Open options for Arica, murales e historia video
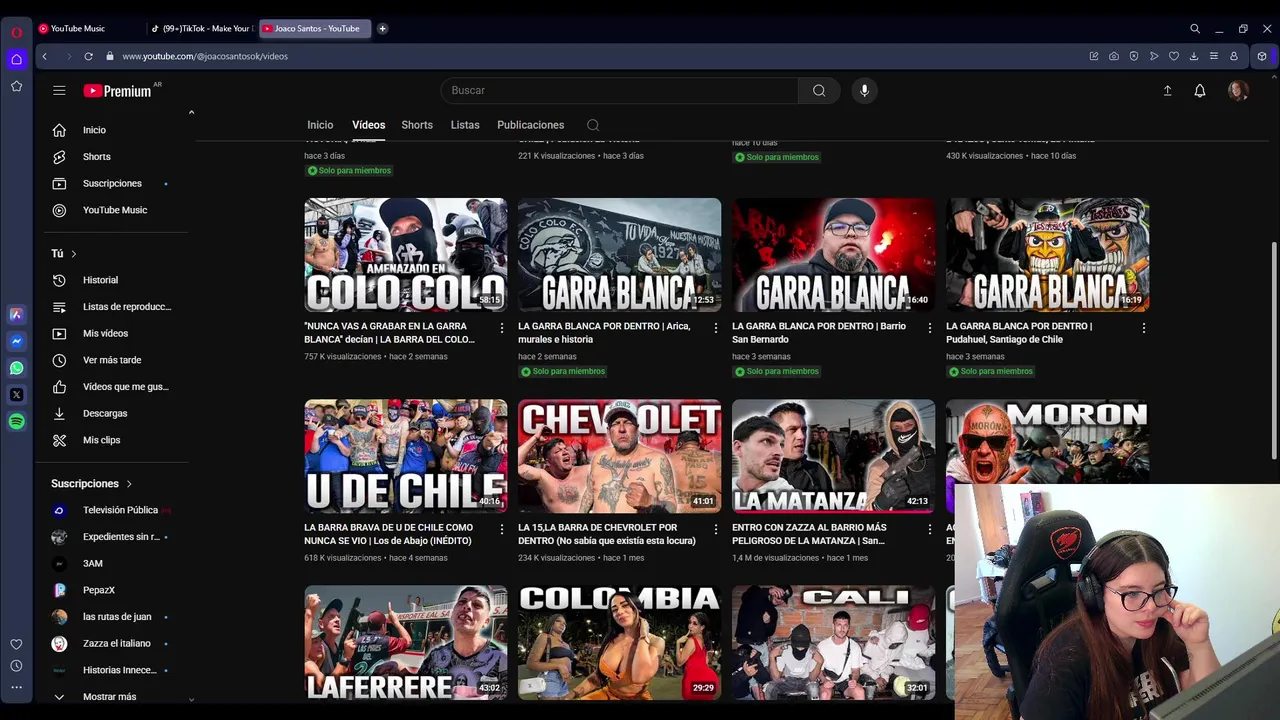This screenshot has width=1280, height=720. tap(716, 328)
